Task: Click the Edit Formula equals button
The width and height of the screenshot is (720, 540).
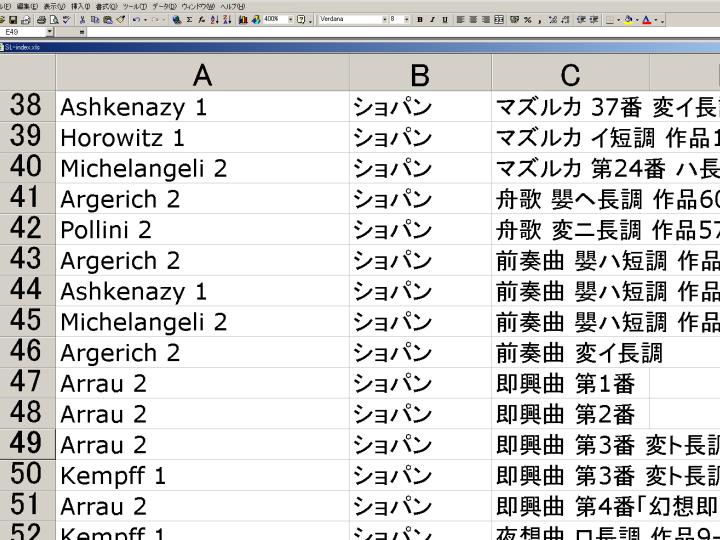Action: (x=82, y=32)
